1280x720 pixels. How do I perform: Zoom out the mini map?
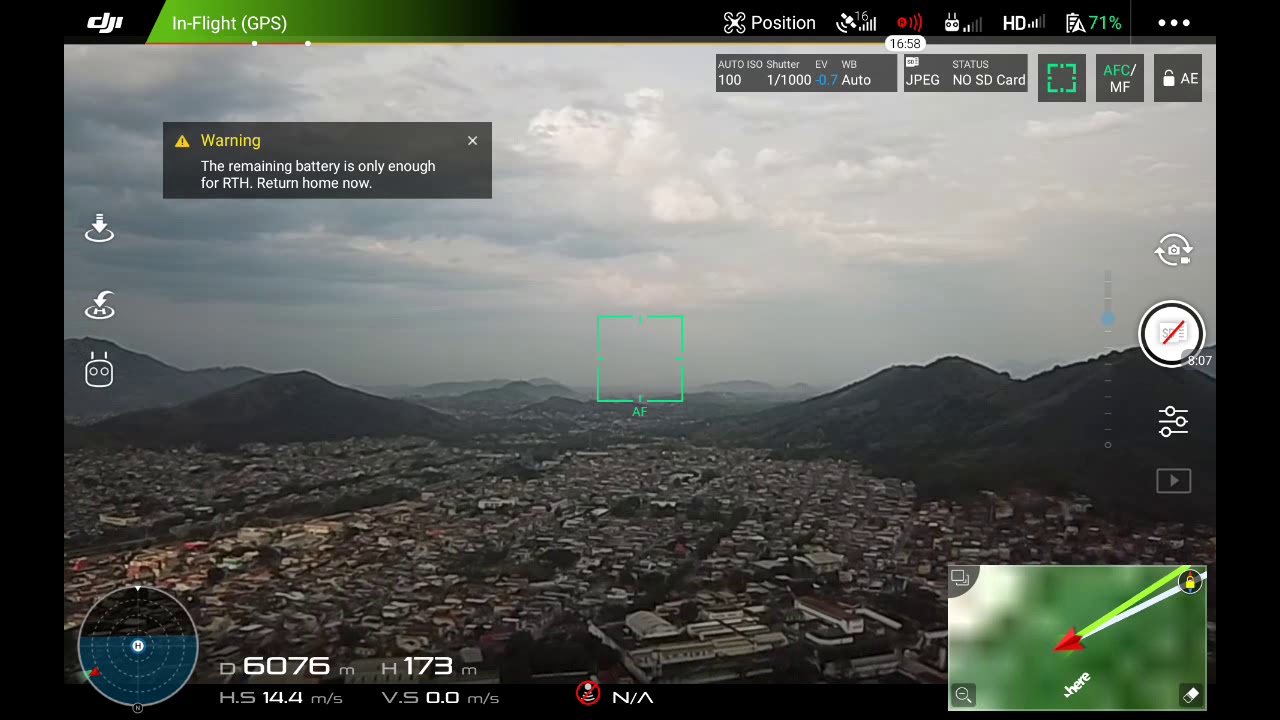tap(963, 695)
